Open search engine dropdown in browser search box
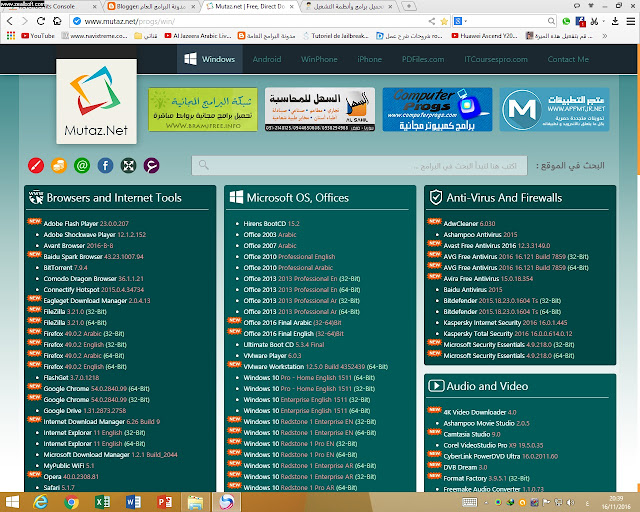Image resolution: width=640 pixels, height=512 pixels. [460, 21]
